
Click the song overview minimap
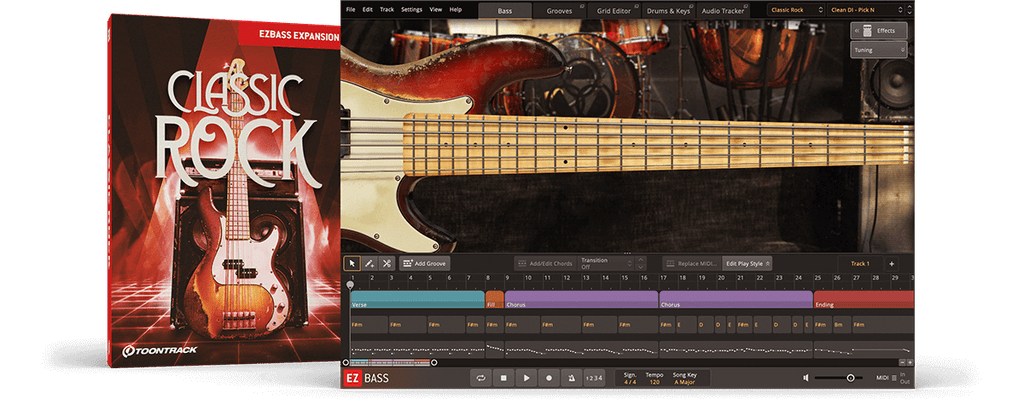coord(390,362)
